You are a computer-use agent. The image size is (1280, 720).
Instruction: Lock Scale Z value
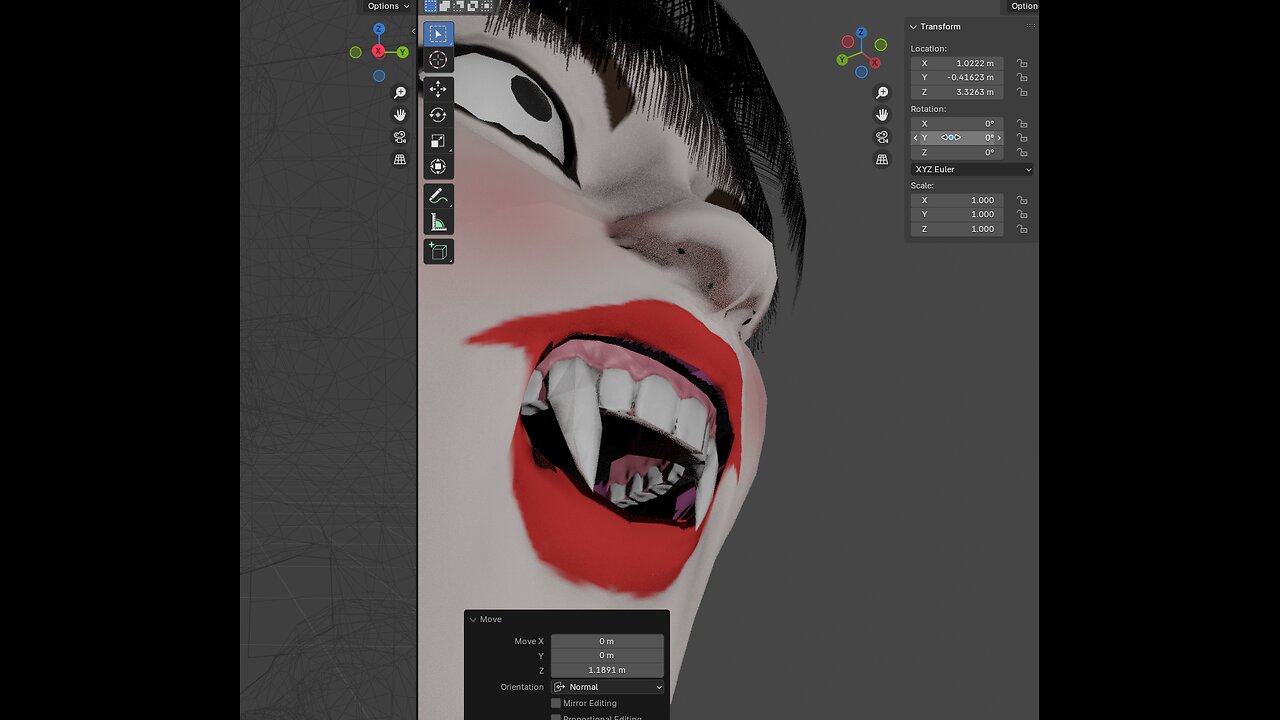pyautogui.click(x=1022, y=229)
